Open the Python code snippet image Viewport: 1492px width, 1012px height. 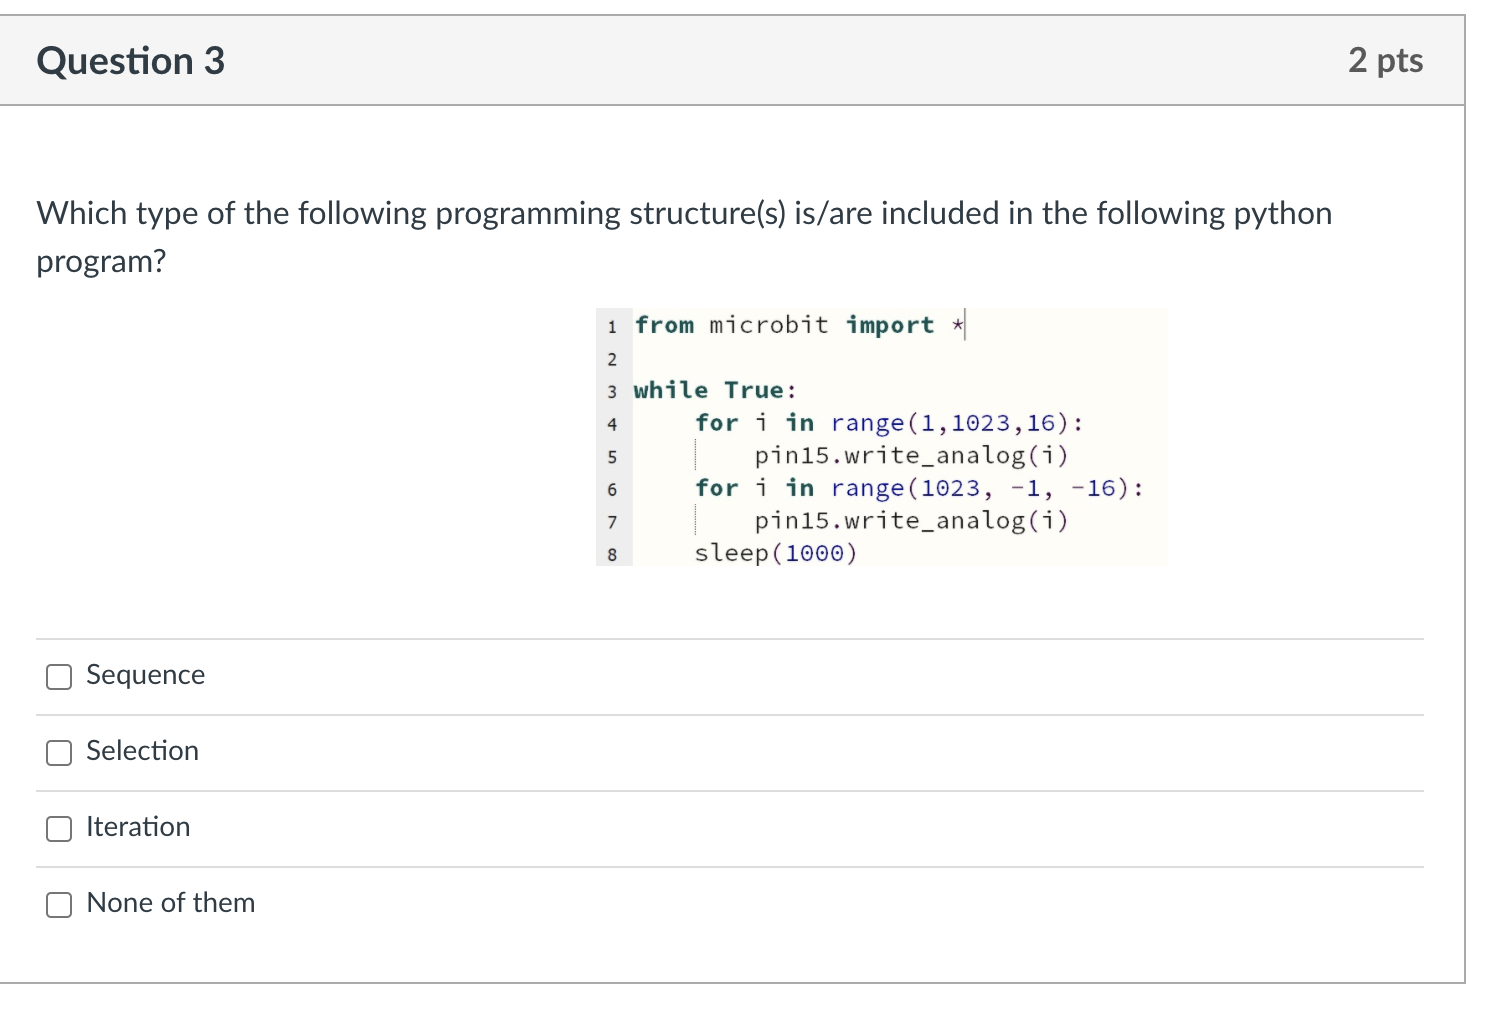coord(882,437)
